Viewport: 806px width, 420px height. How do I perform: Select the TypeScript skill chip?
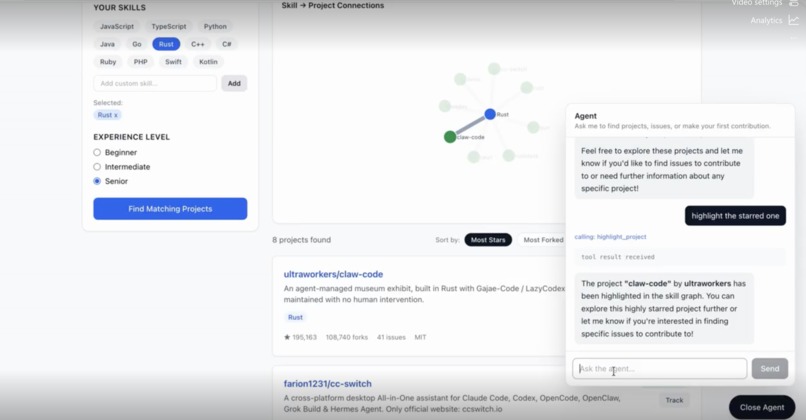(x=169, y=26)
